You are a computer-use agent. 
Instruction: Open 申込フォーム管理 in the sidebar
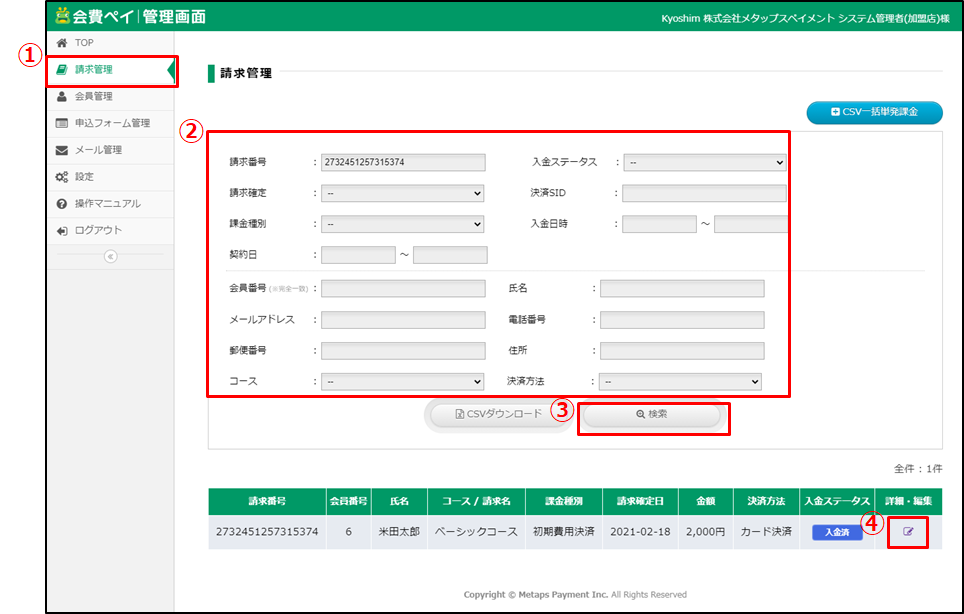coord(111,124)
